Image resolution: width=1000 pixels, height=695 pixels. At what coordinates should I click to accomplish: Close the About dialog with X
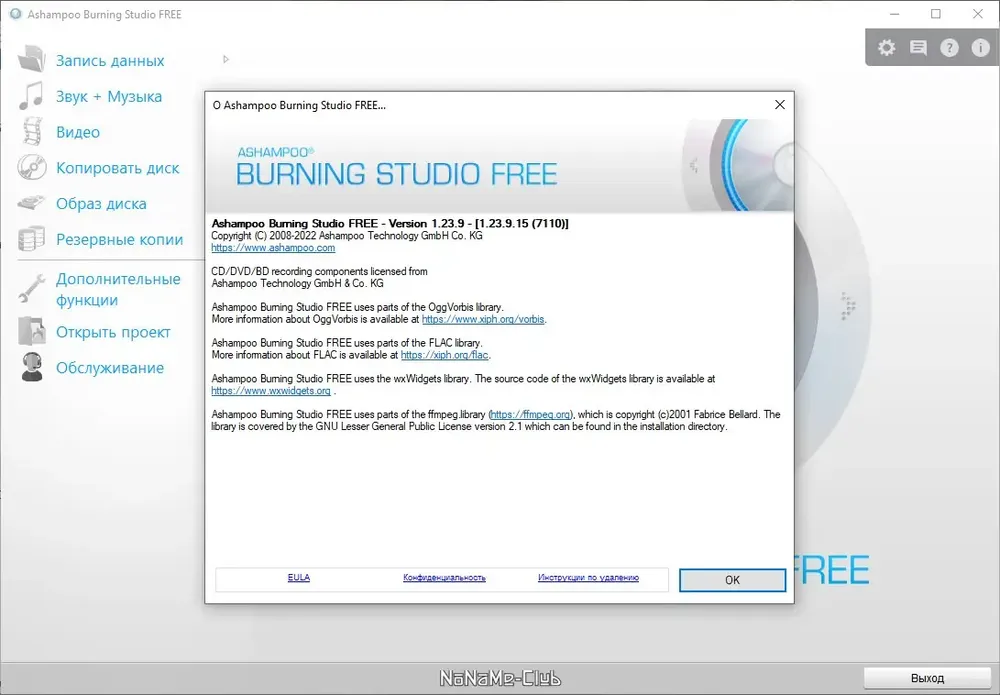[x=779, y=105]
